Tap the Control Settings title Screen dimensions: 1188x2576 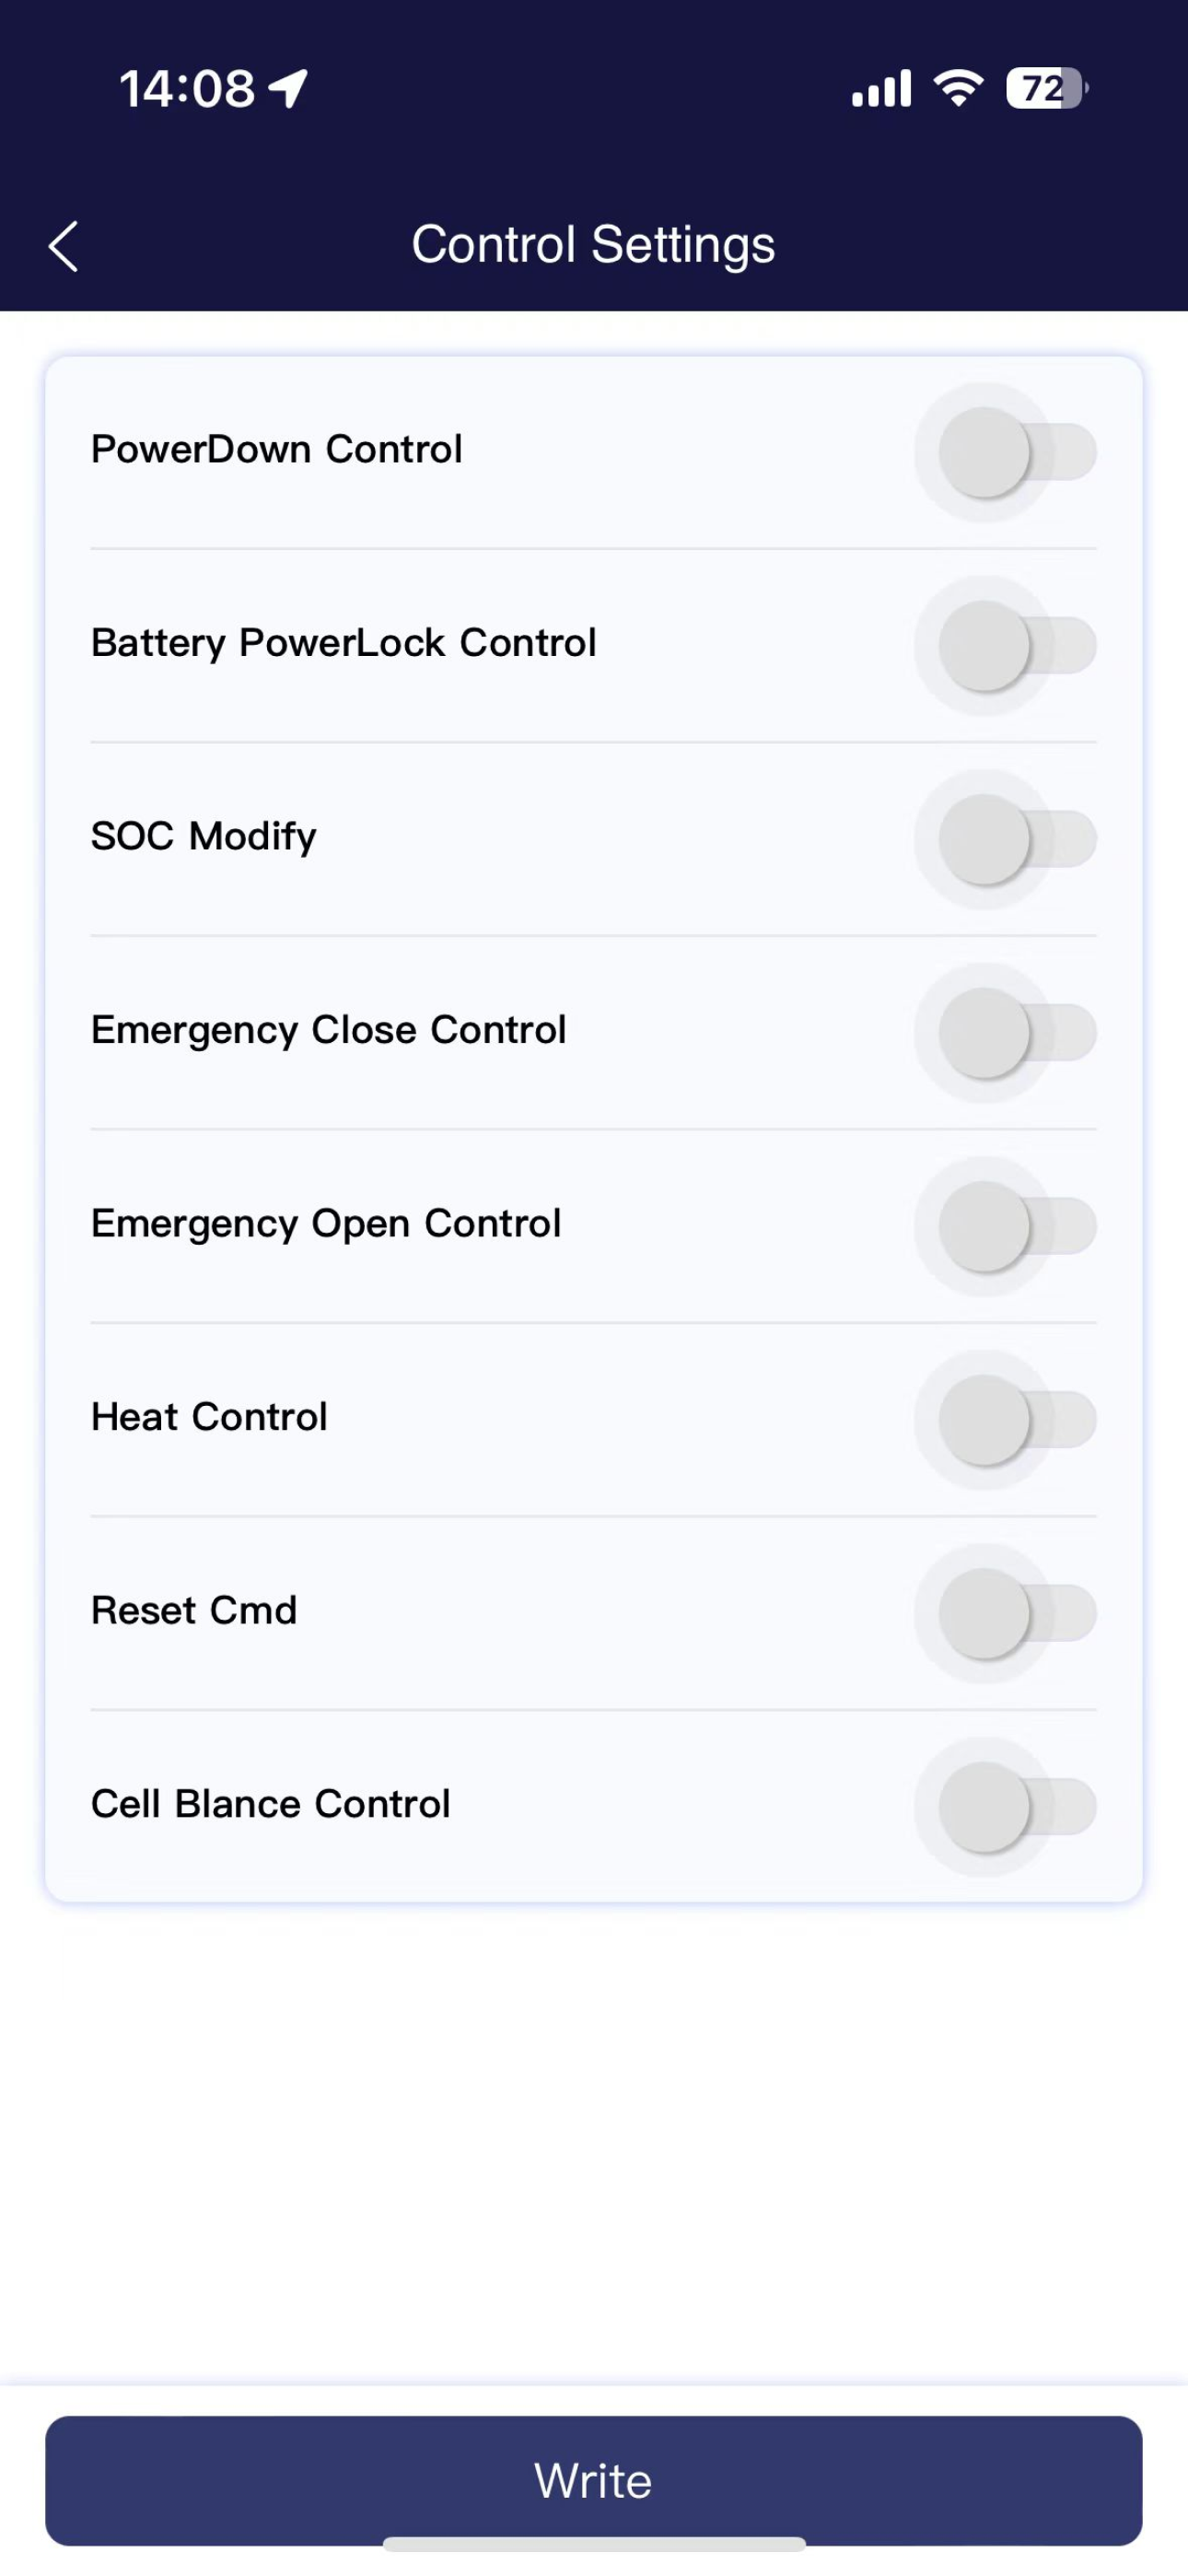(593, 245)
